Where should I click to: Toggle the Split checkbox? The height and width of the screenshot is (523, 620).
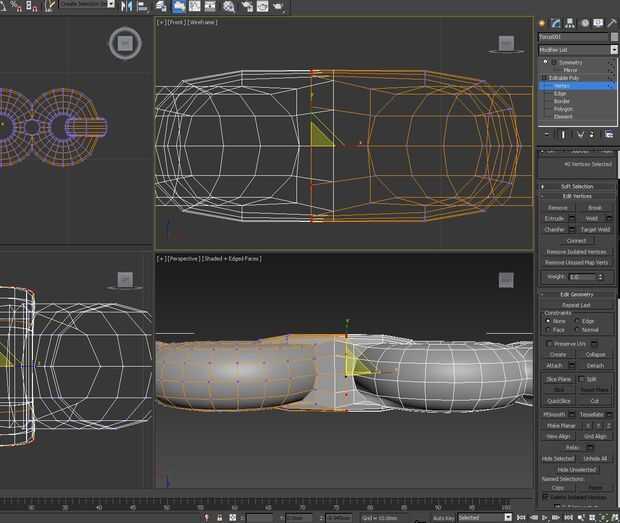(581, 379)
